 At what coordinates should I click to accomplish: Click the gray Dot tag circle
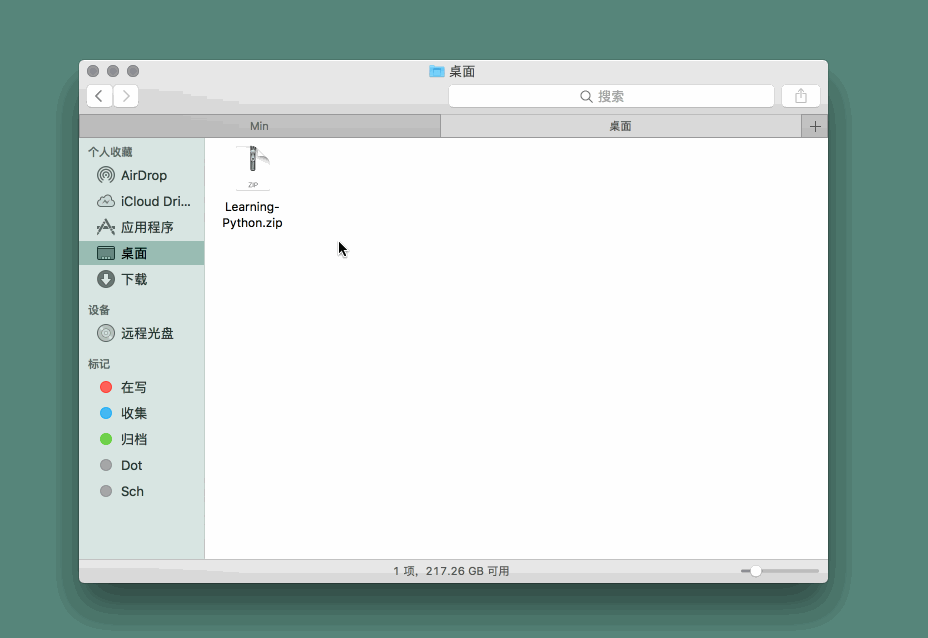(106, 465)
